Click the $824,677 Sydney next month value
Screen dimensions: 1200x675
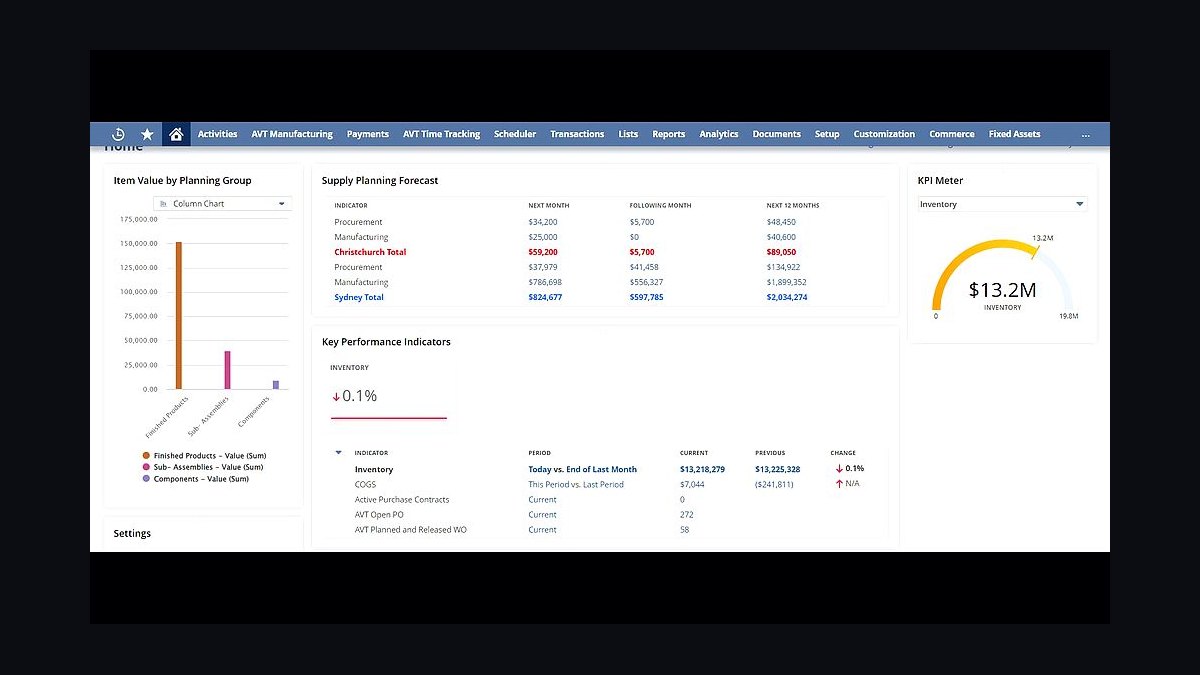(x=545, y=297)
